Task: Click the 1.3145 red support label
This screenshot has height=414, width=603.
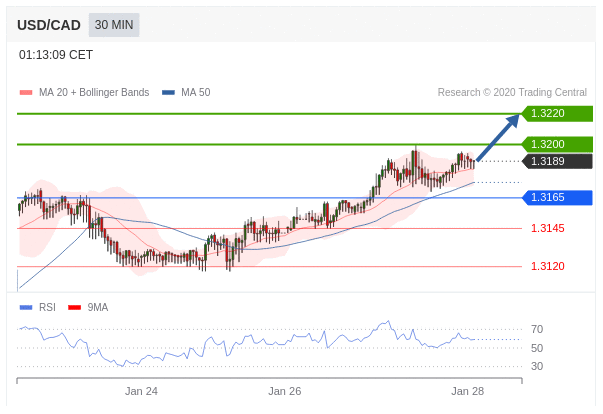Action: click(548, 228)
